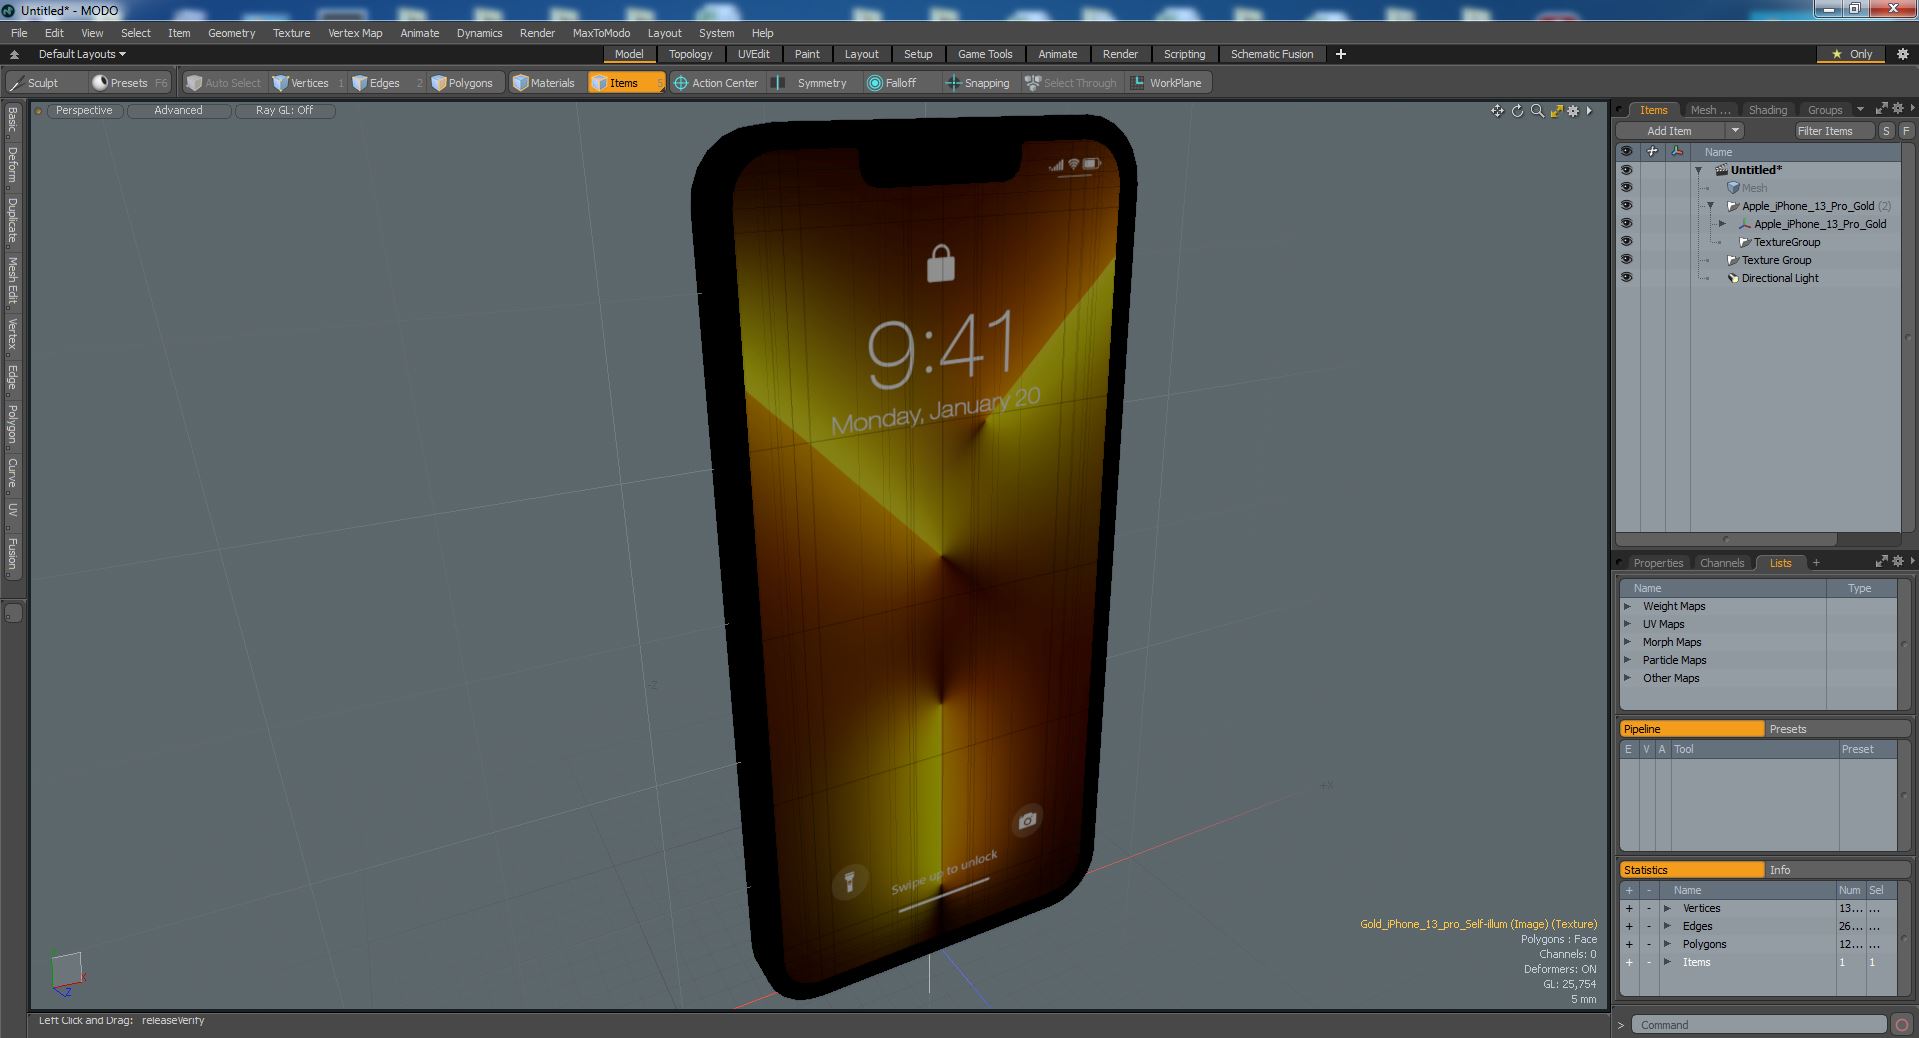The width and height of the screenshot is (1919, 1038).
Task: Open the Action Center options
Action: click(717, 83)
